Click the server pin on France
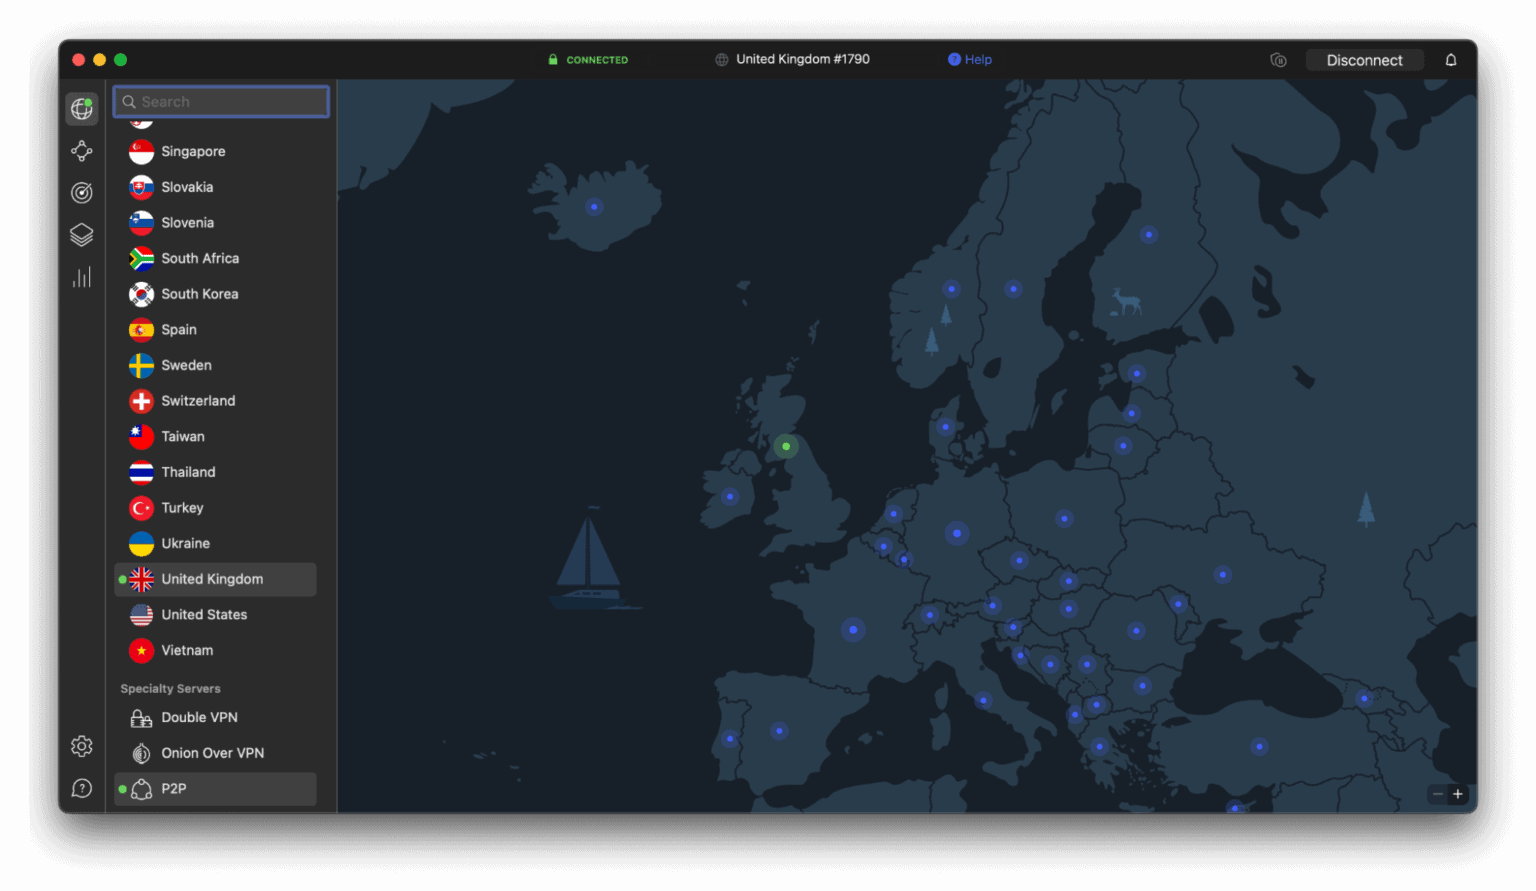The width and height of the screenshot is (1536, 891). 853,629
